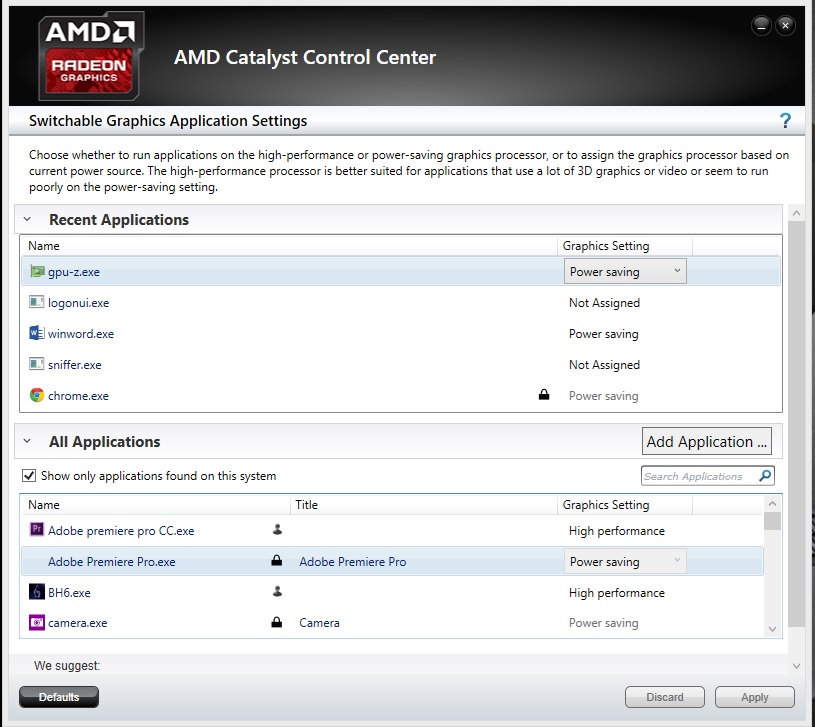Image resolution: width=815 pixels, height=727 pixels.
Task: Click the Apply button
Action: 755,697
